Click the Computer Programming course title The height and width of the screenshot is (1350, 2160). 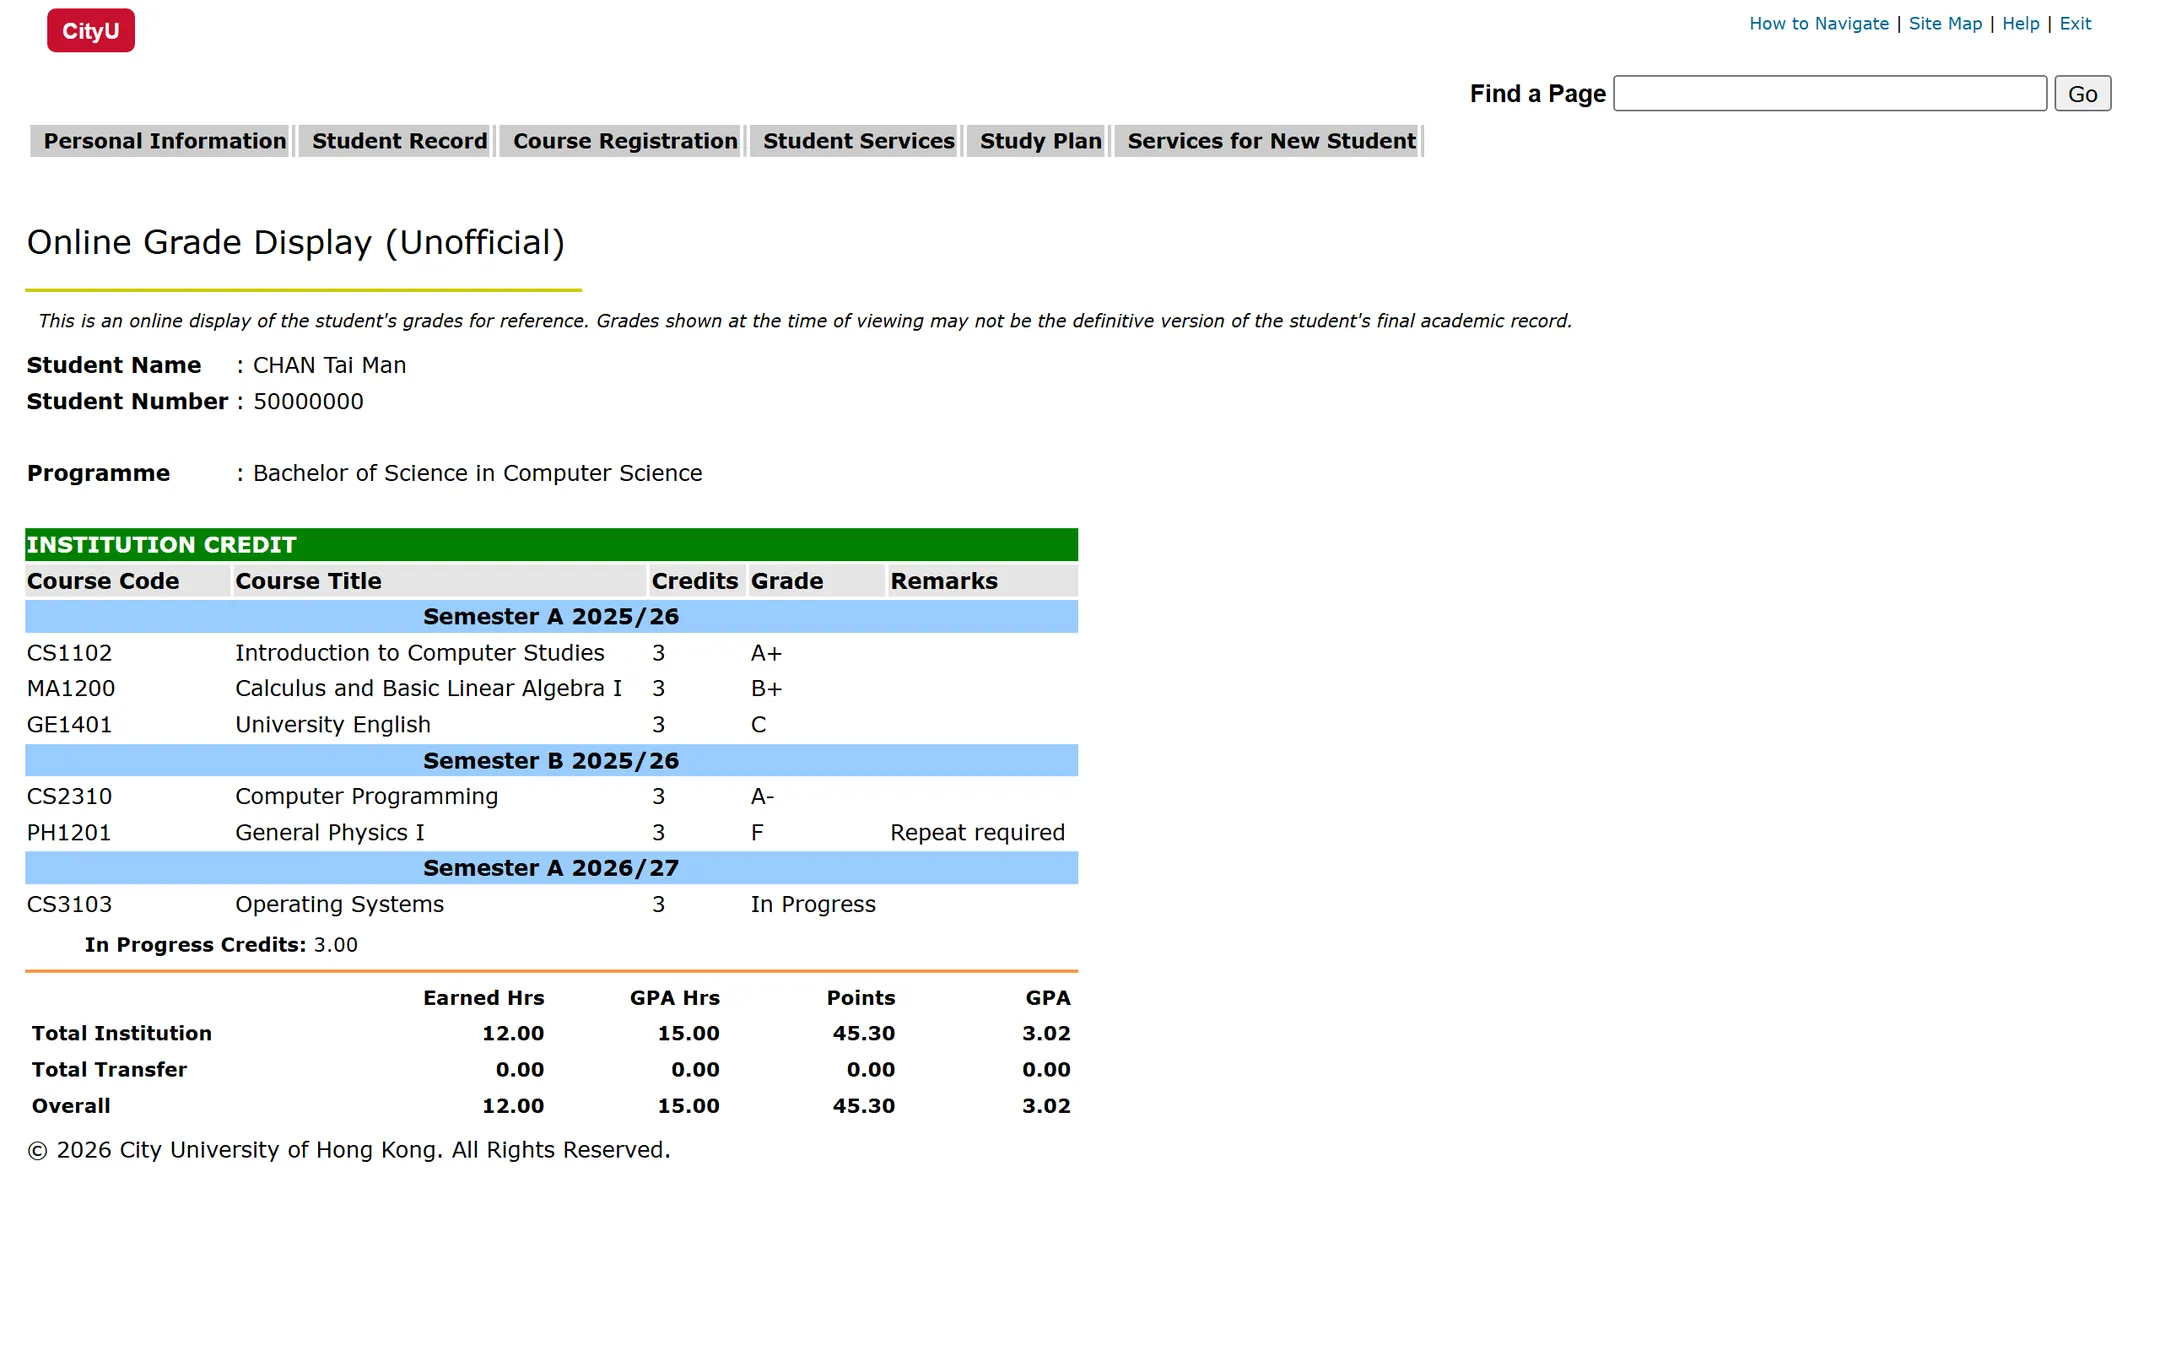pyautogui.click(x=367, y=797)
